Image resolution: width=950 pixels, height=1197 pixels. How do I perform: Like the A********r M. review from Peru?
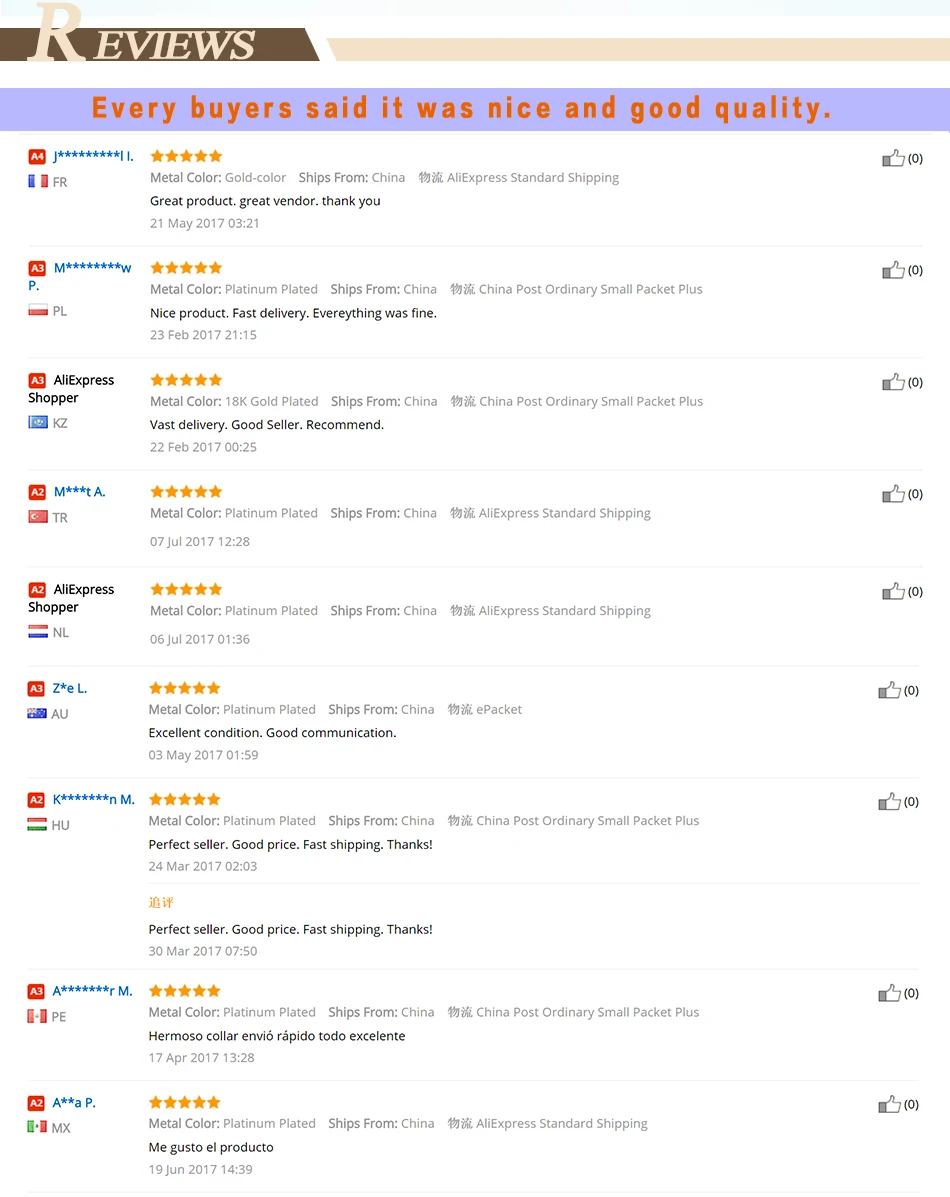click(x=889, y=993)
